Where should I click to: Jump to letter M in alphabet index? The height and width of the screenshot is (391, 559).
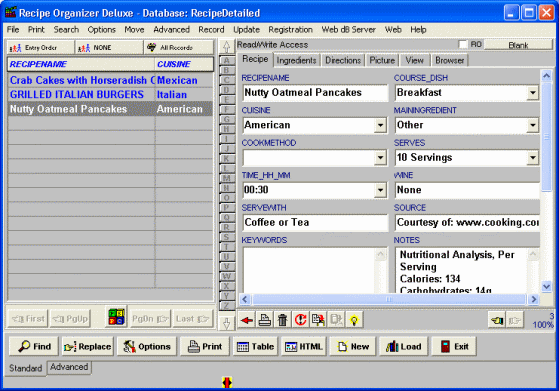(226, 178)
